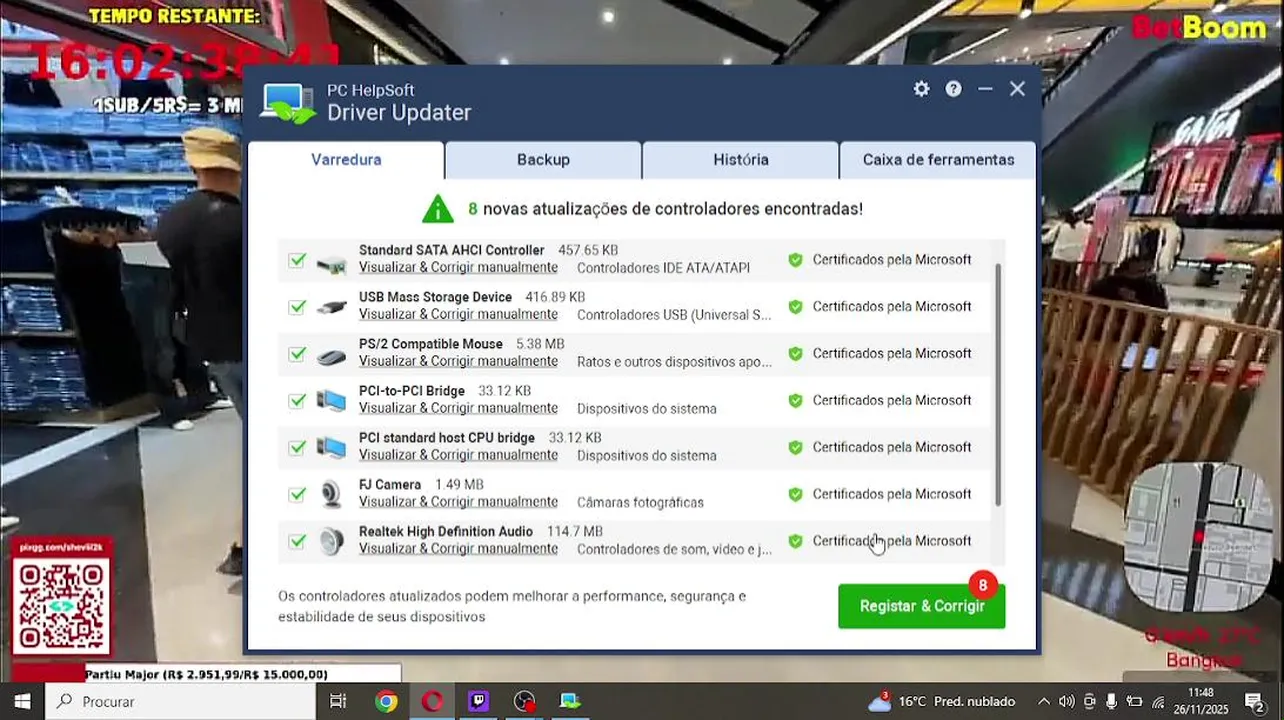Click the Wi-Fi network tray icon
The image size is (1284, 720).
point(1157,702)
